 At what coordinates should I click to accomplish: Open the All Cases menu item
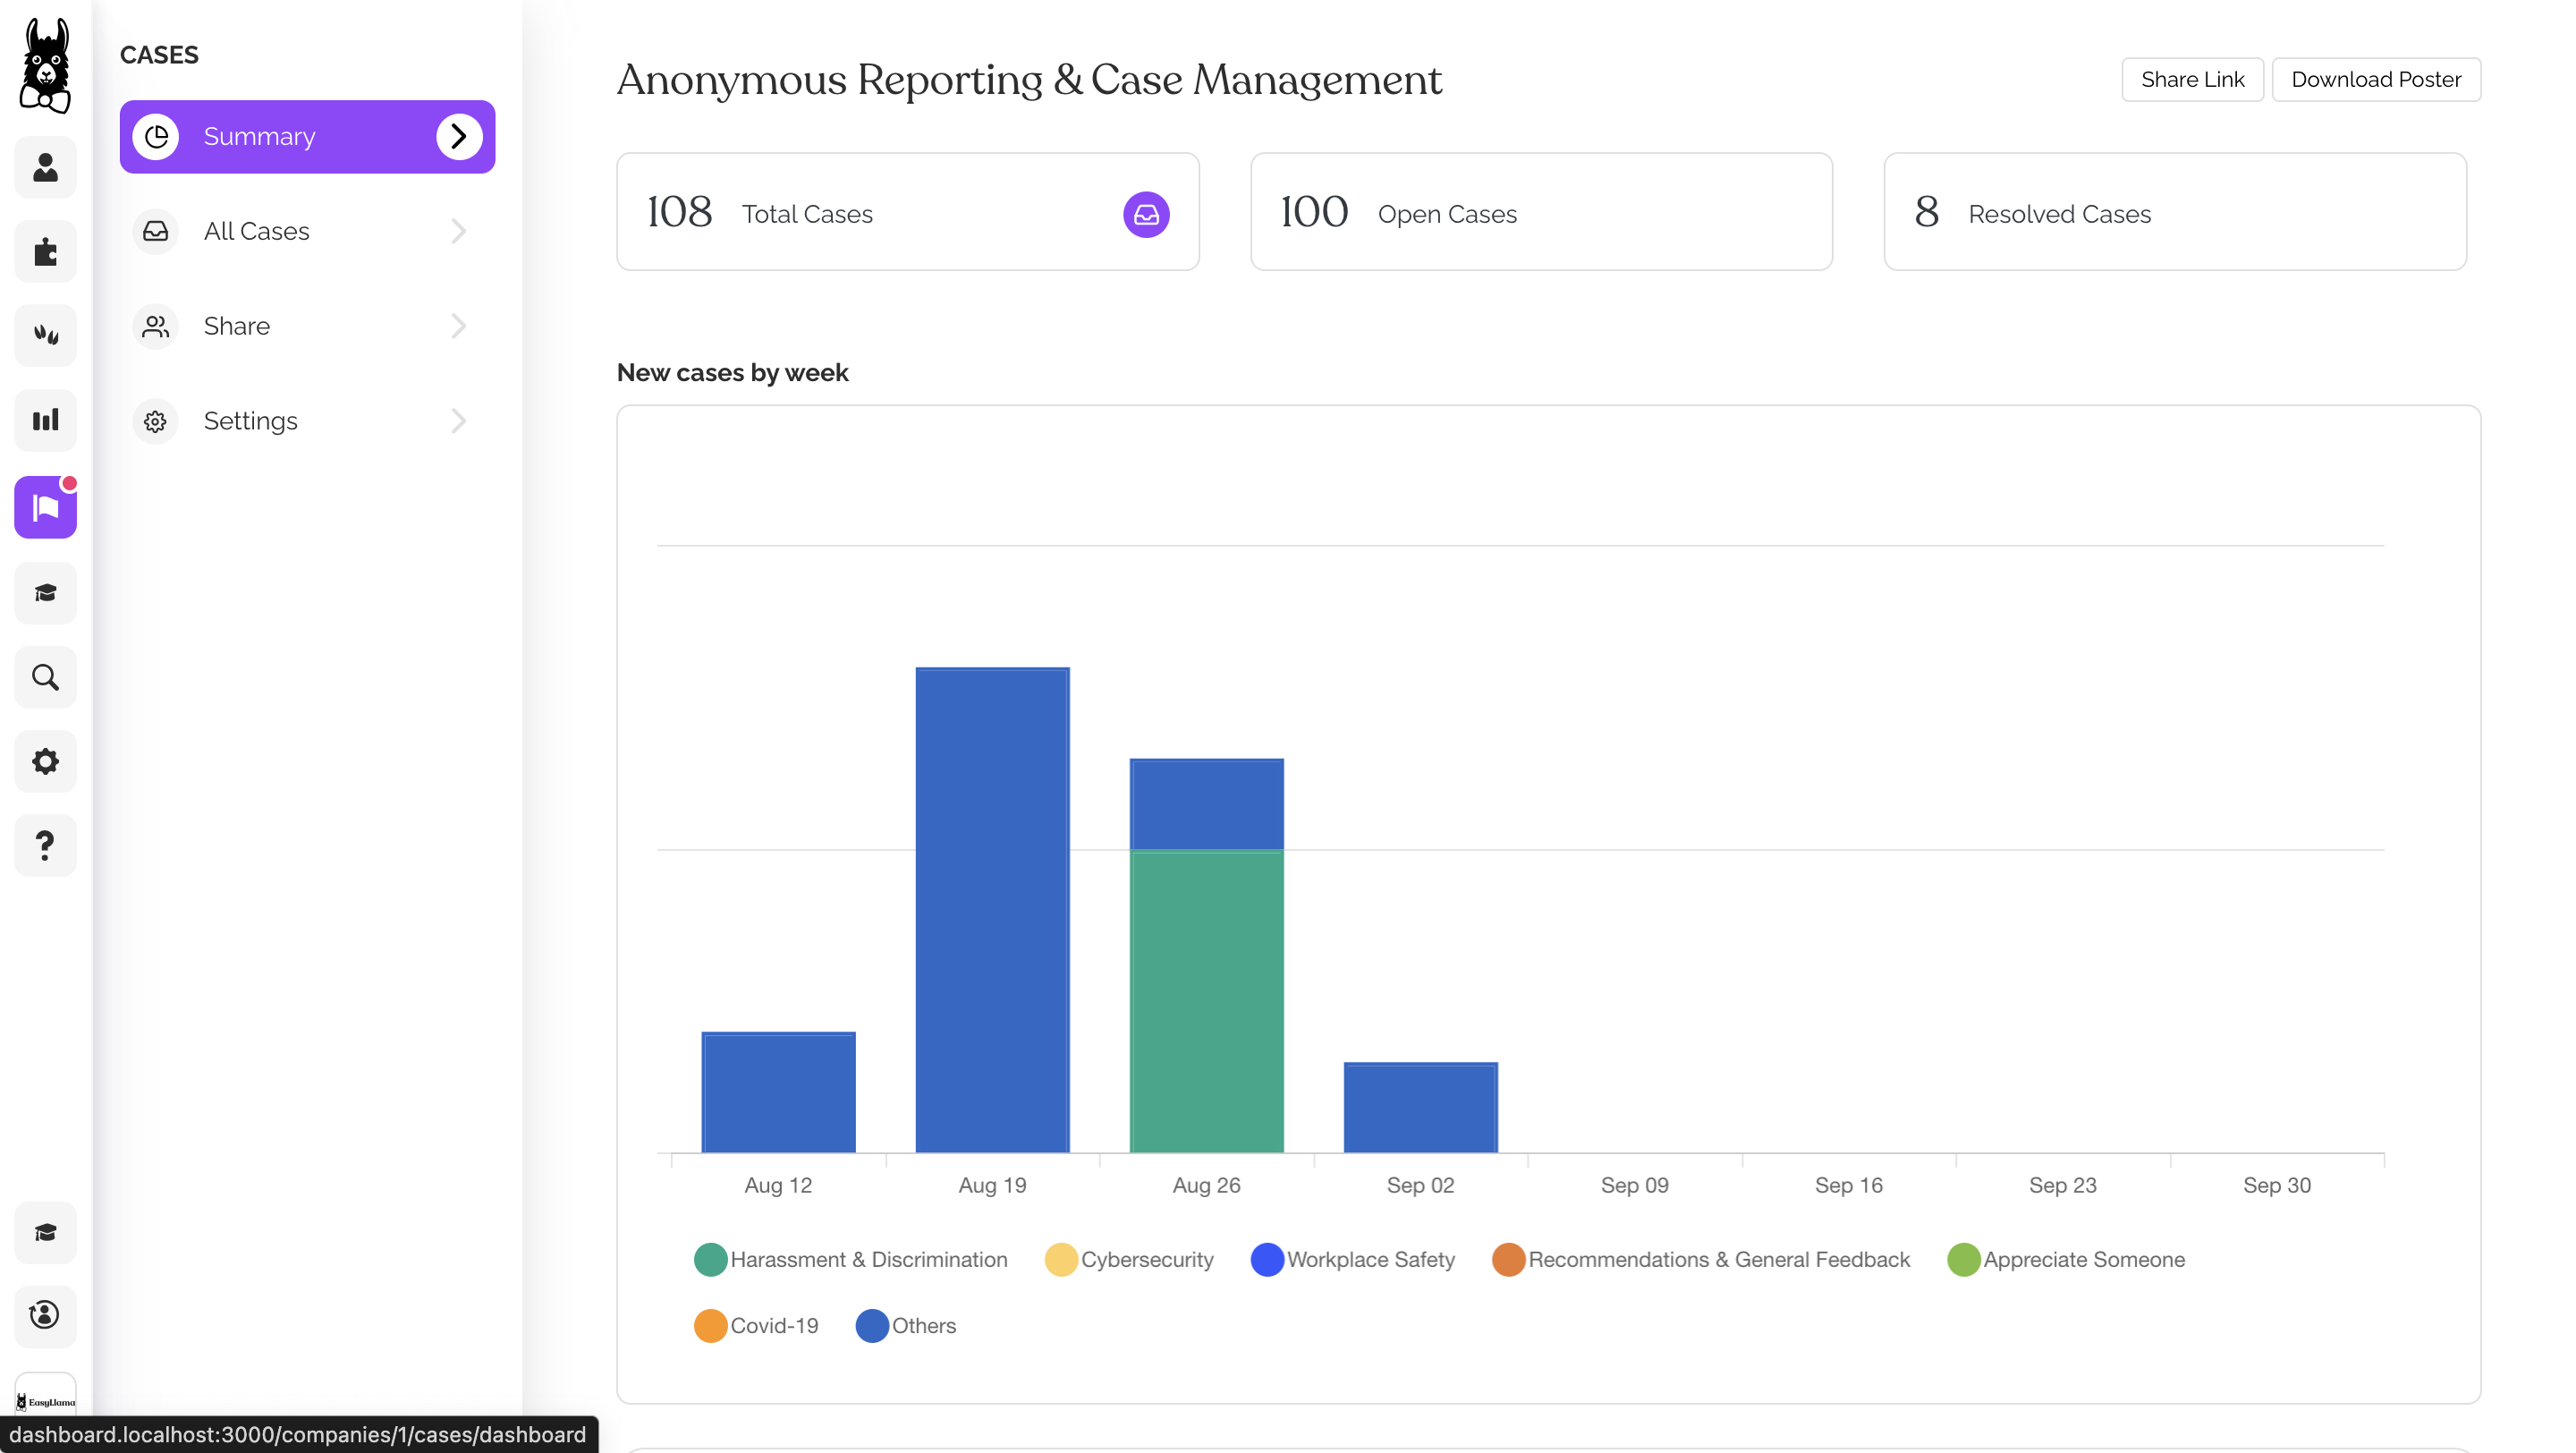(x=256, y=231)
